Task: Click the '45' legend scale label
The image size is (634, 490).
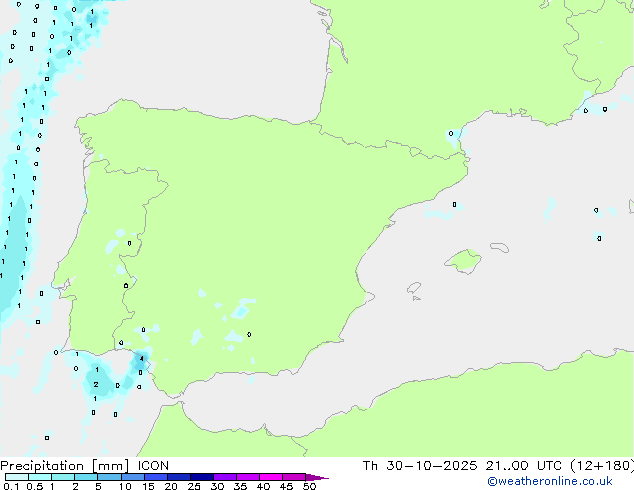Action: tap(286, 486)
